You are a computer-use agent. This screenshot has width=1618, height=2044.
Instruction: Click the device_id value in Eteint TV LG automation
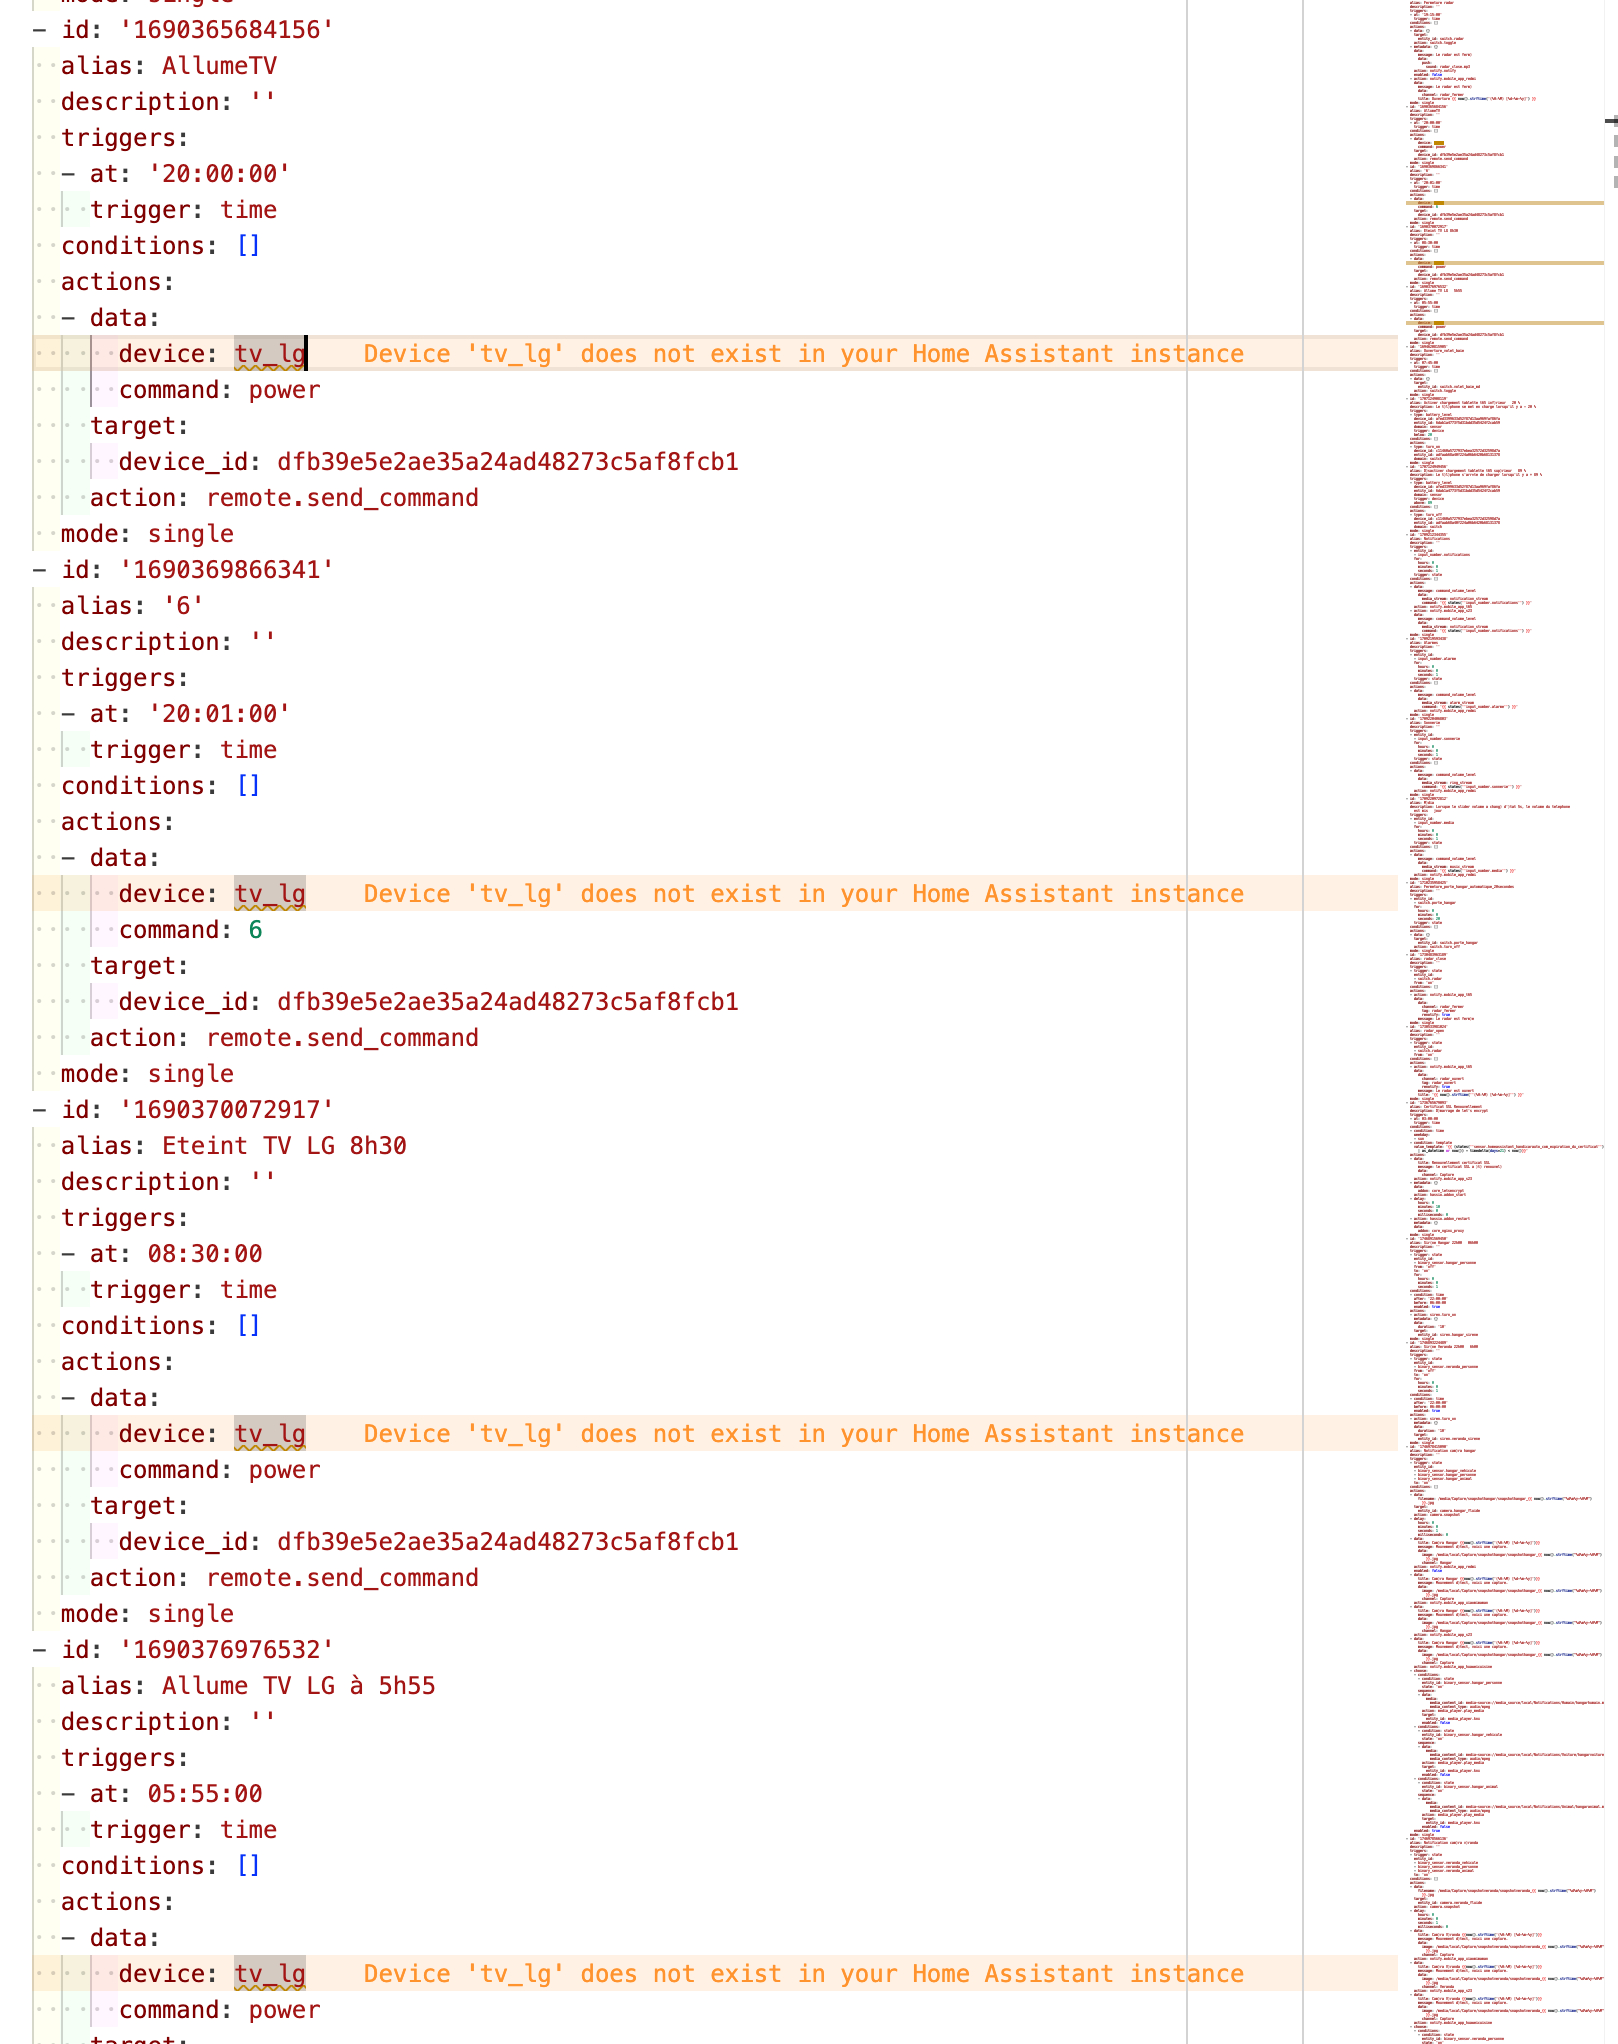(508, 1542)
